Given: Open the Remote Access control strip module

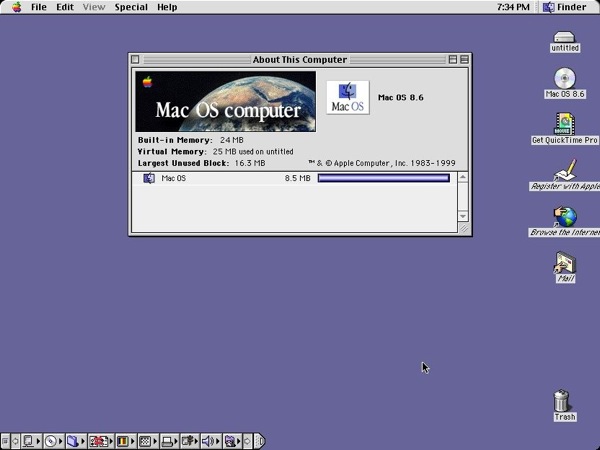Looking at the screenshot, I should coord(101,441).
